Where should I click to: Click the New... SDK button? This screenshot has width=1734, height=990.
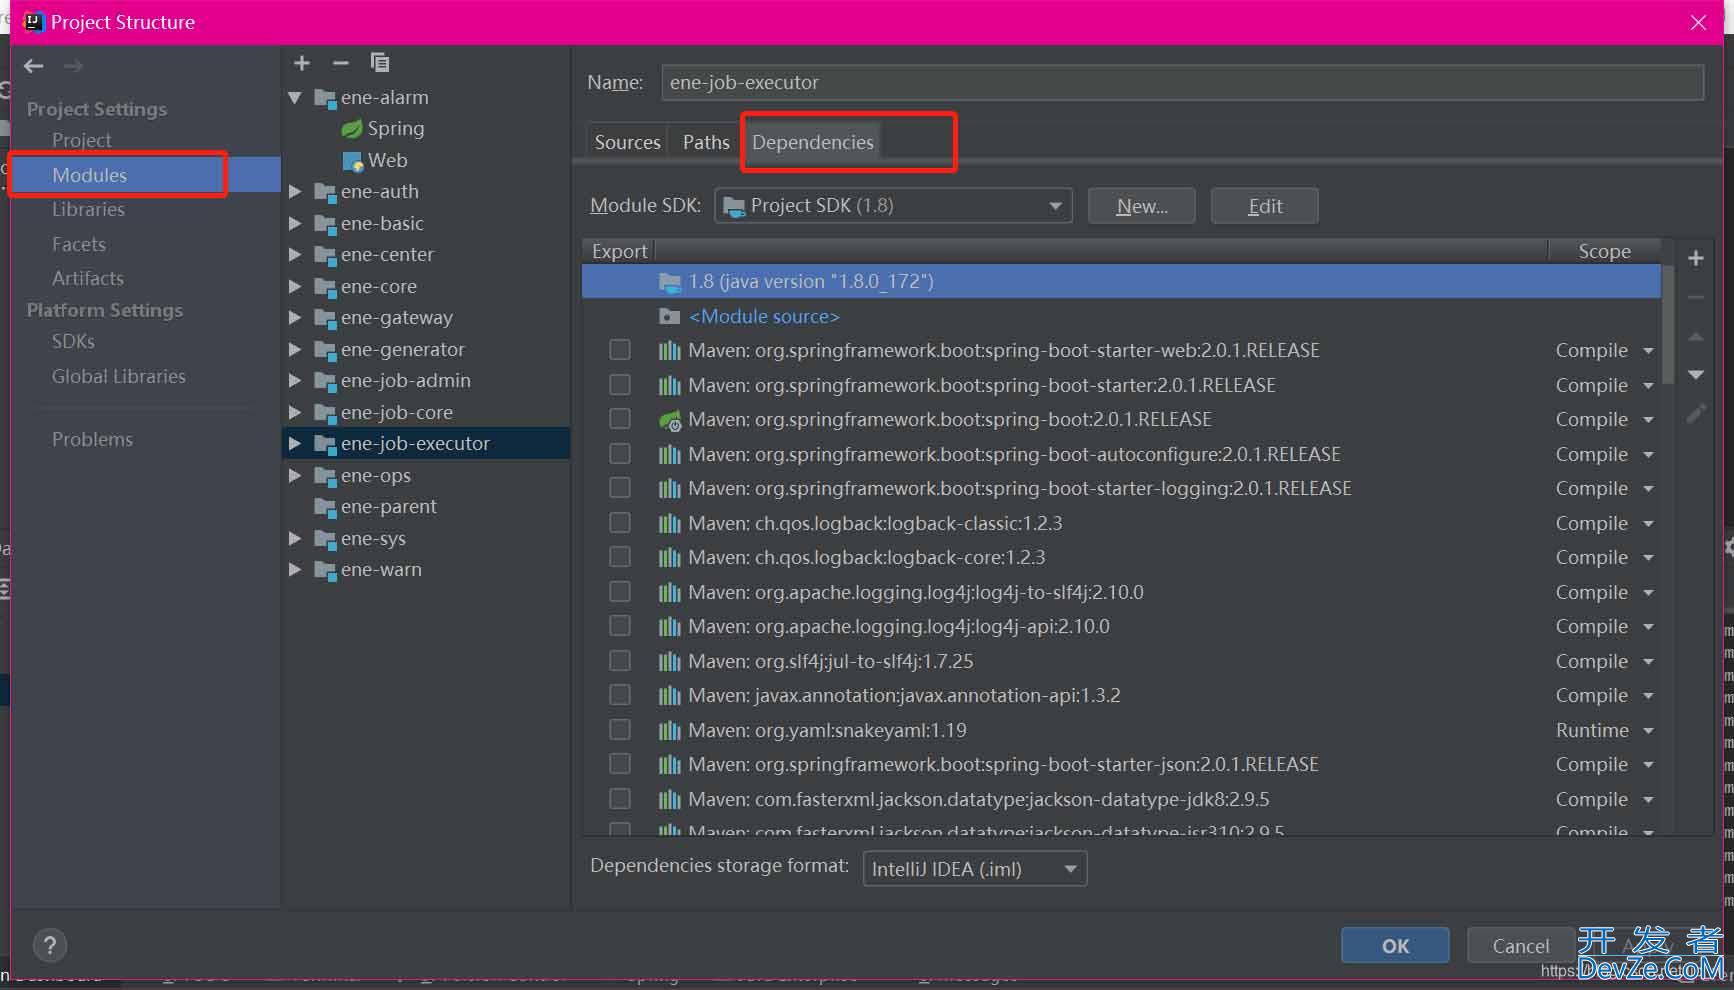point(1142,206)
